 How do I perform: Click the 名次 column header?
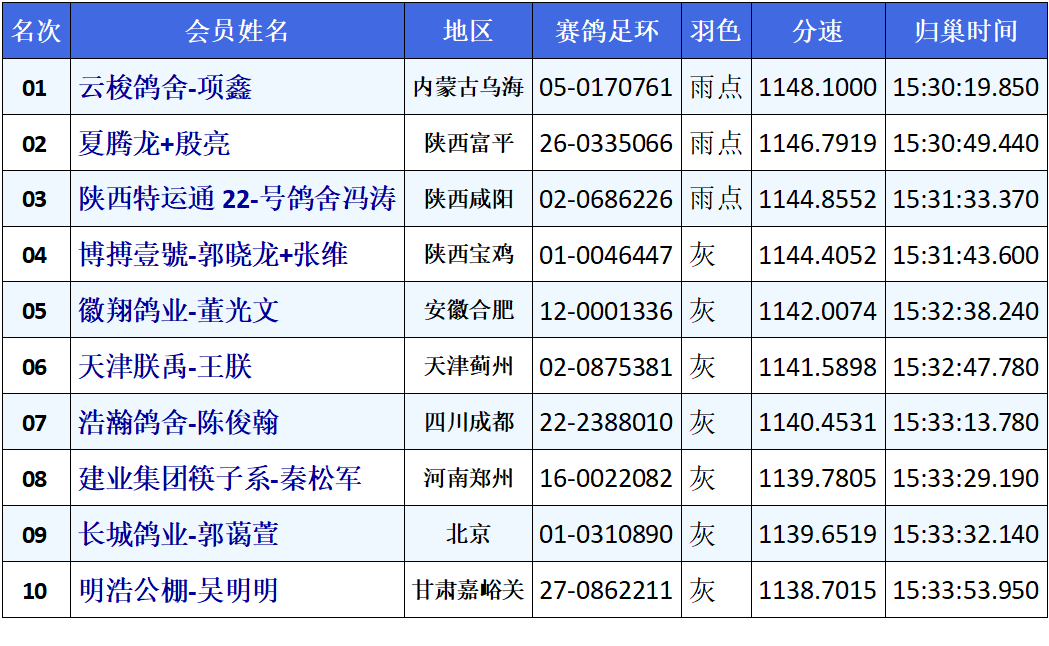coord(35,31)
